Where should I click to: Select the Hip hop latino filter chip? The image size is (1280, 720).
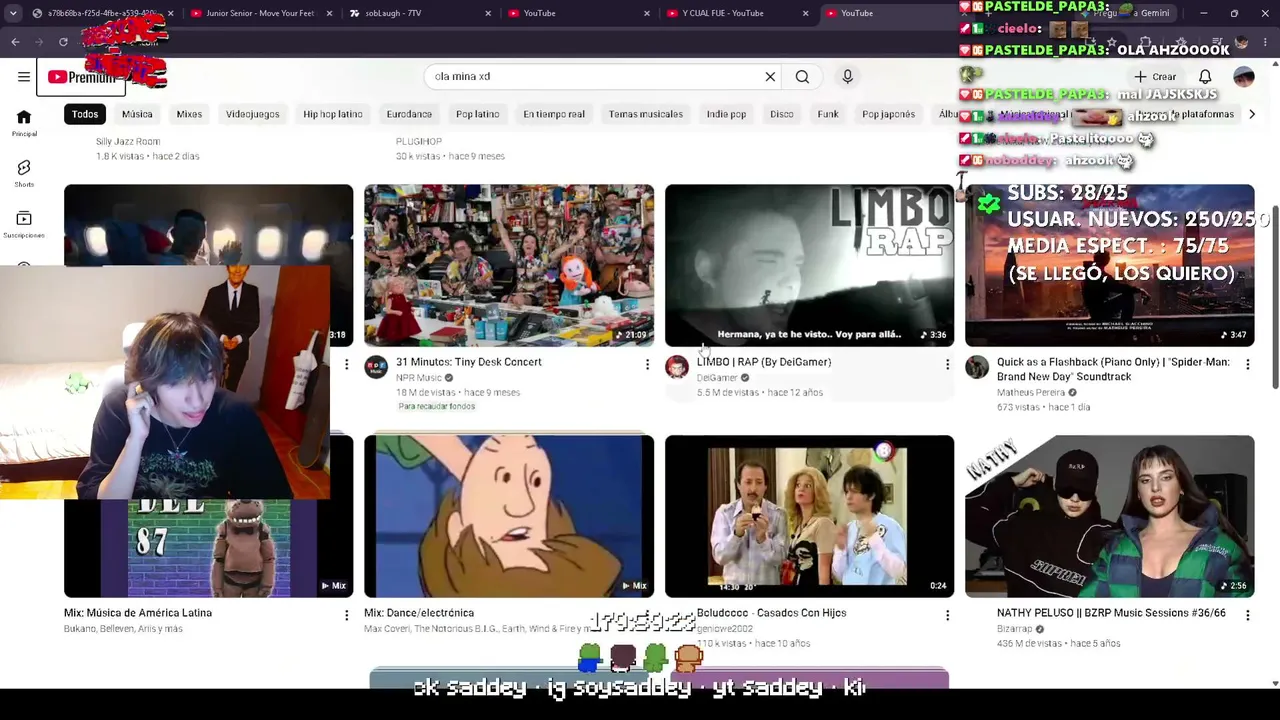pyautogui.click(x=333, y=114)
